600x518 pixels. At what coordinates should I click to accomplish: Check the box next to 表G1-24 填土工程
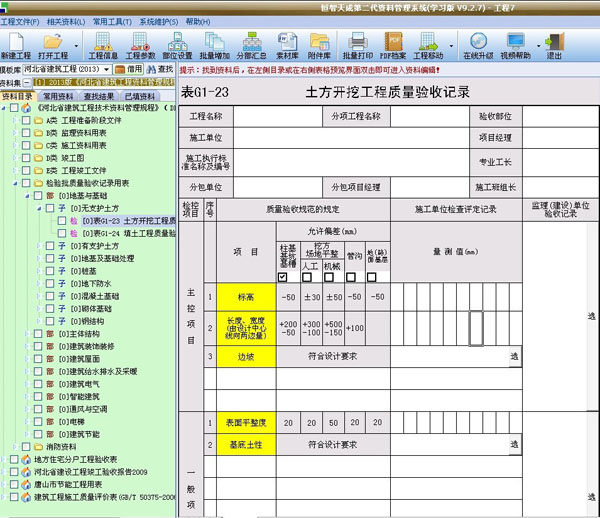coord(62,233)
